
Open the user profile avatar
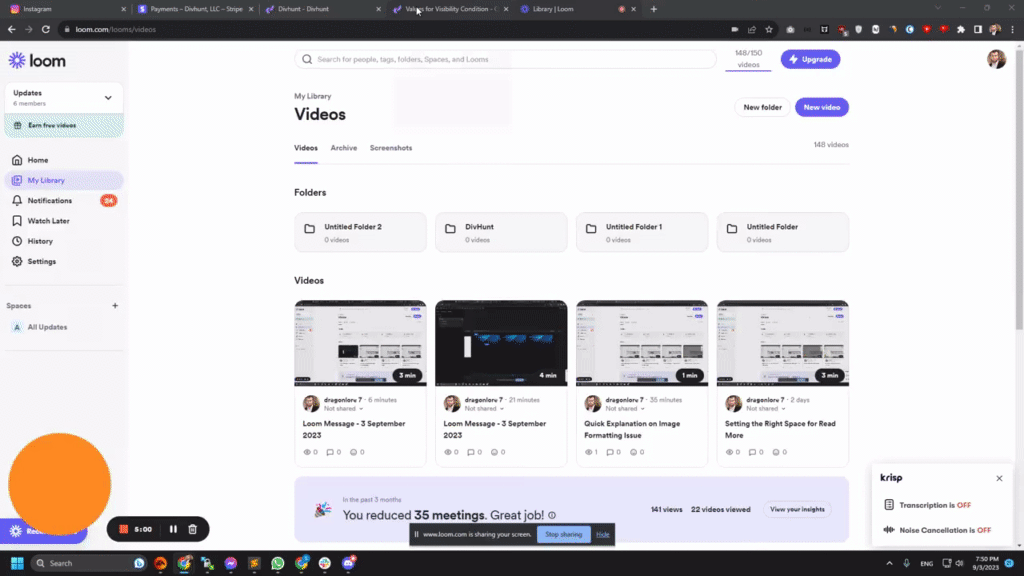pos(996,59)
